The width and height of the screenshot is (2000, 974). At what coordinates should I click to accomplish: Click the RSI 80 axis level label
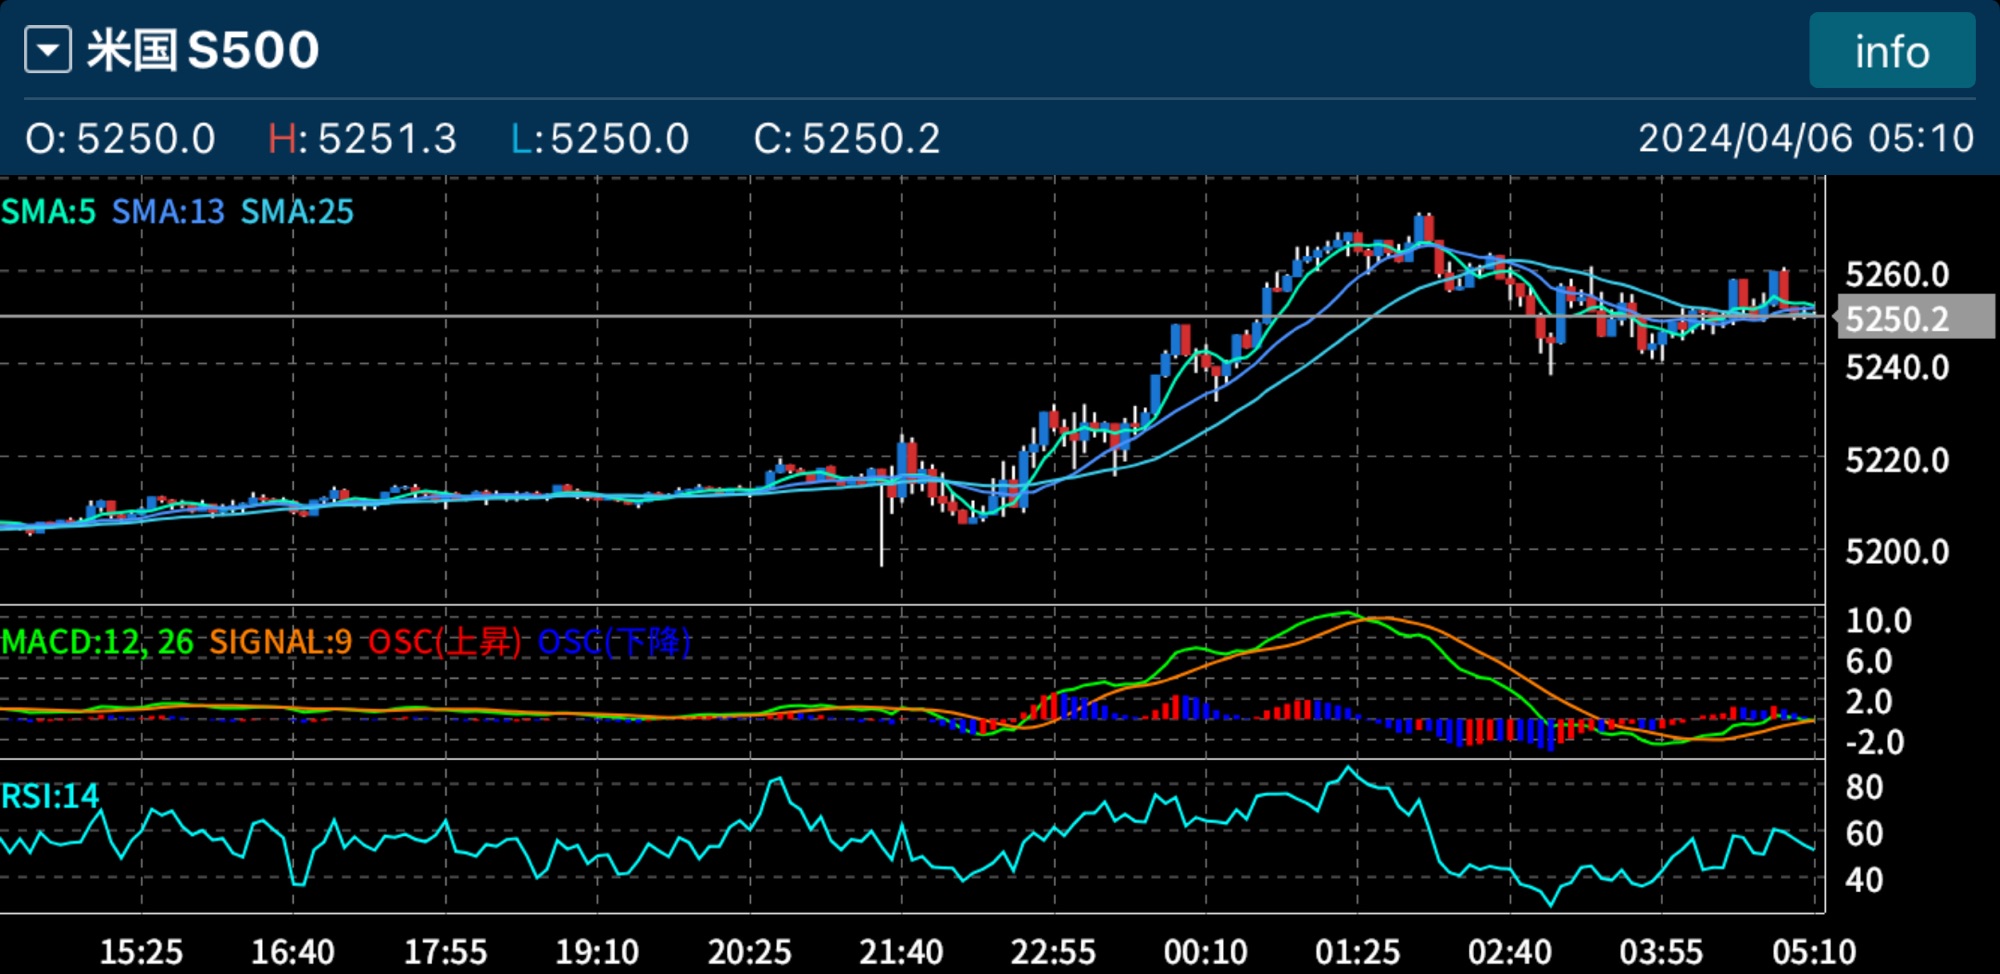coord(1864,788)
